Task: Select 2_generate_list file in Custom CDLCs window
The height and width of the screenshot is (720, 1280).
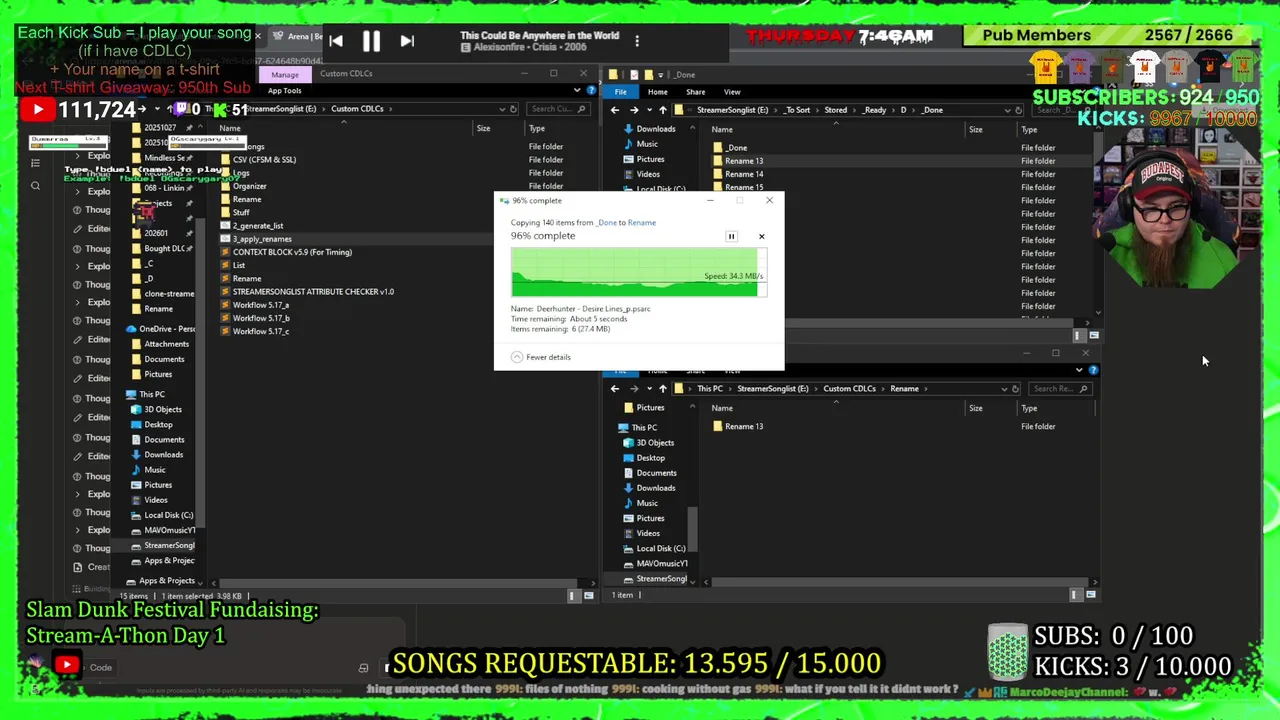Action: (258, 226)
